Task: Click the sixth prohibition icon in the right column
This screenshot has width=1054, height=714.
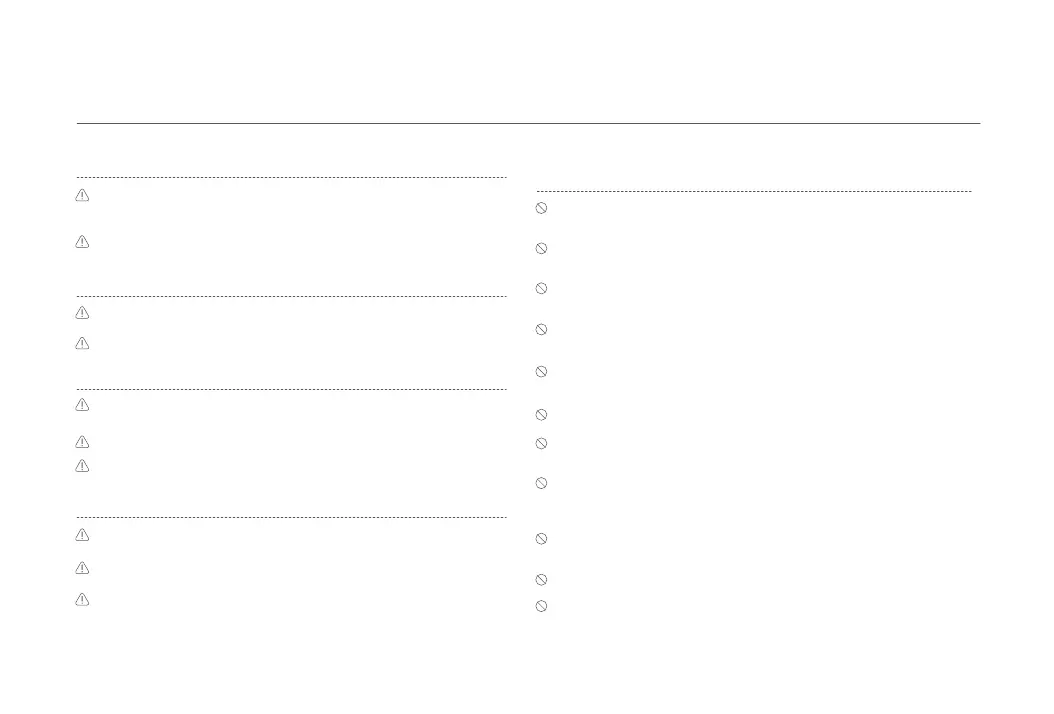Action: pos(542,414)
